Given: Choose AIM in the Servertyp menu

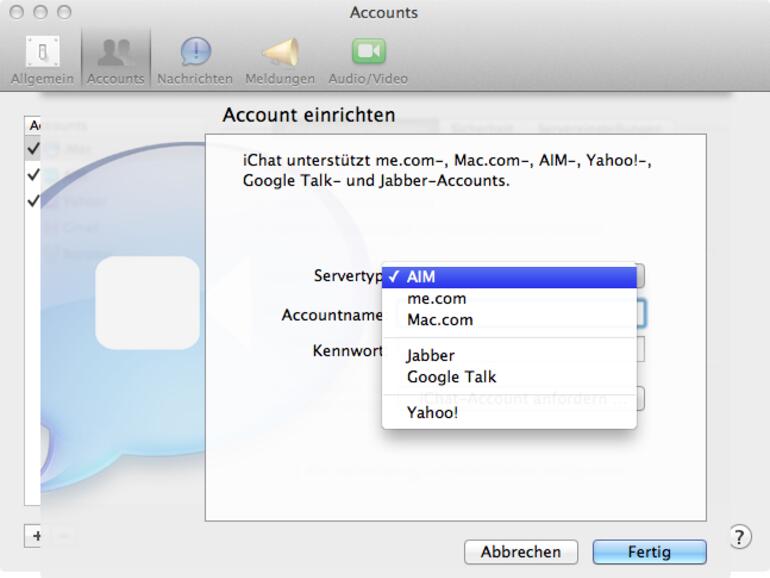Looking at the screenshot, I should tap(509, 277).
